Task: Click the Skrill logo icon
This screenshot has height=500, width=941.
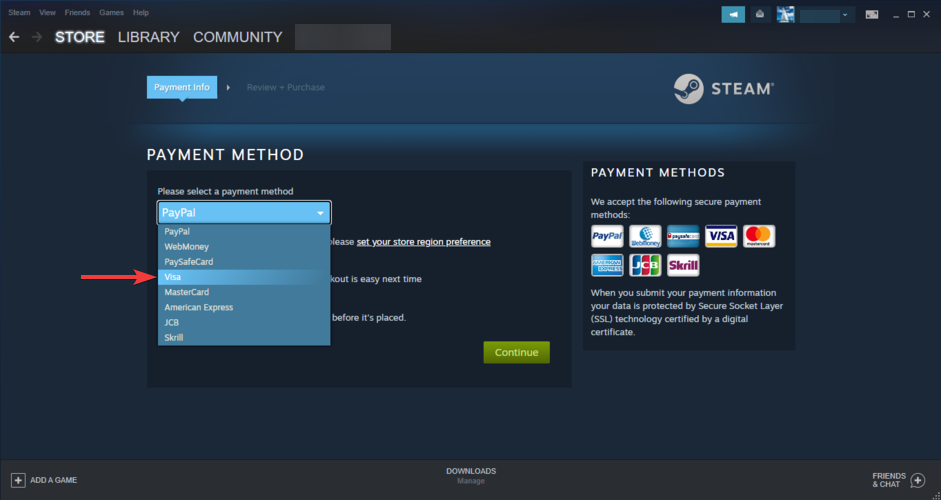Action: [x=683, y=265]
